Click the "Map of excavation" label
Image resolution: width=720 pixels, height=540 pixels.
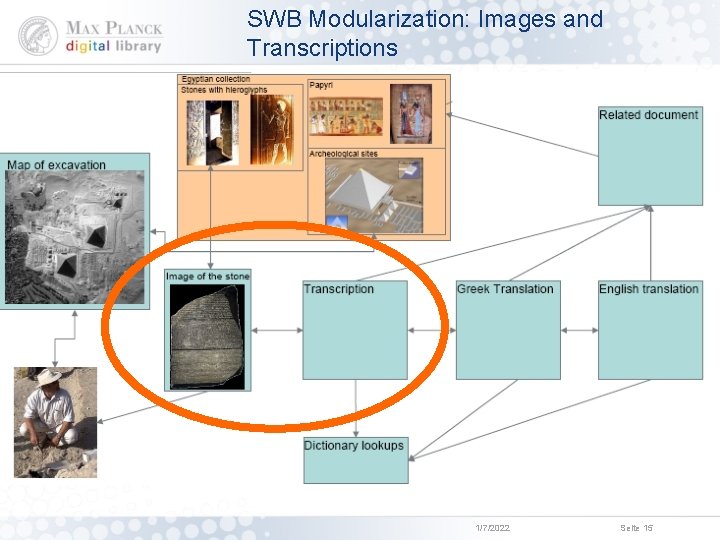coord(56,165)
